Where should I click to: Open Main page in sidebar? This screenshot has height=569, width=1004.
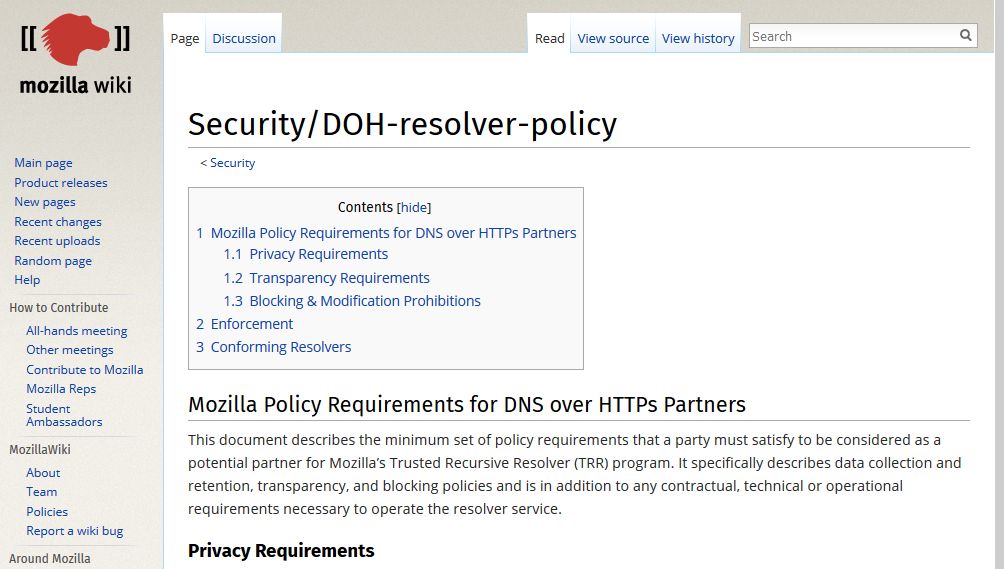(x=43, y=163)
